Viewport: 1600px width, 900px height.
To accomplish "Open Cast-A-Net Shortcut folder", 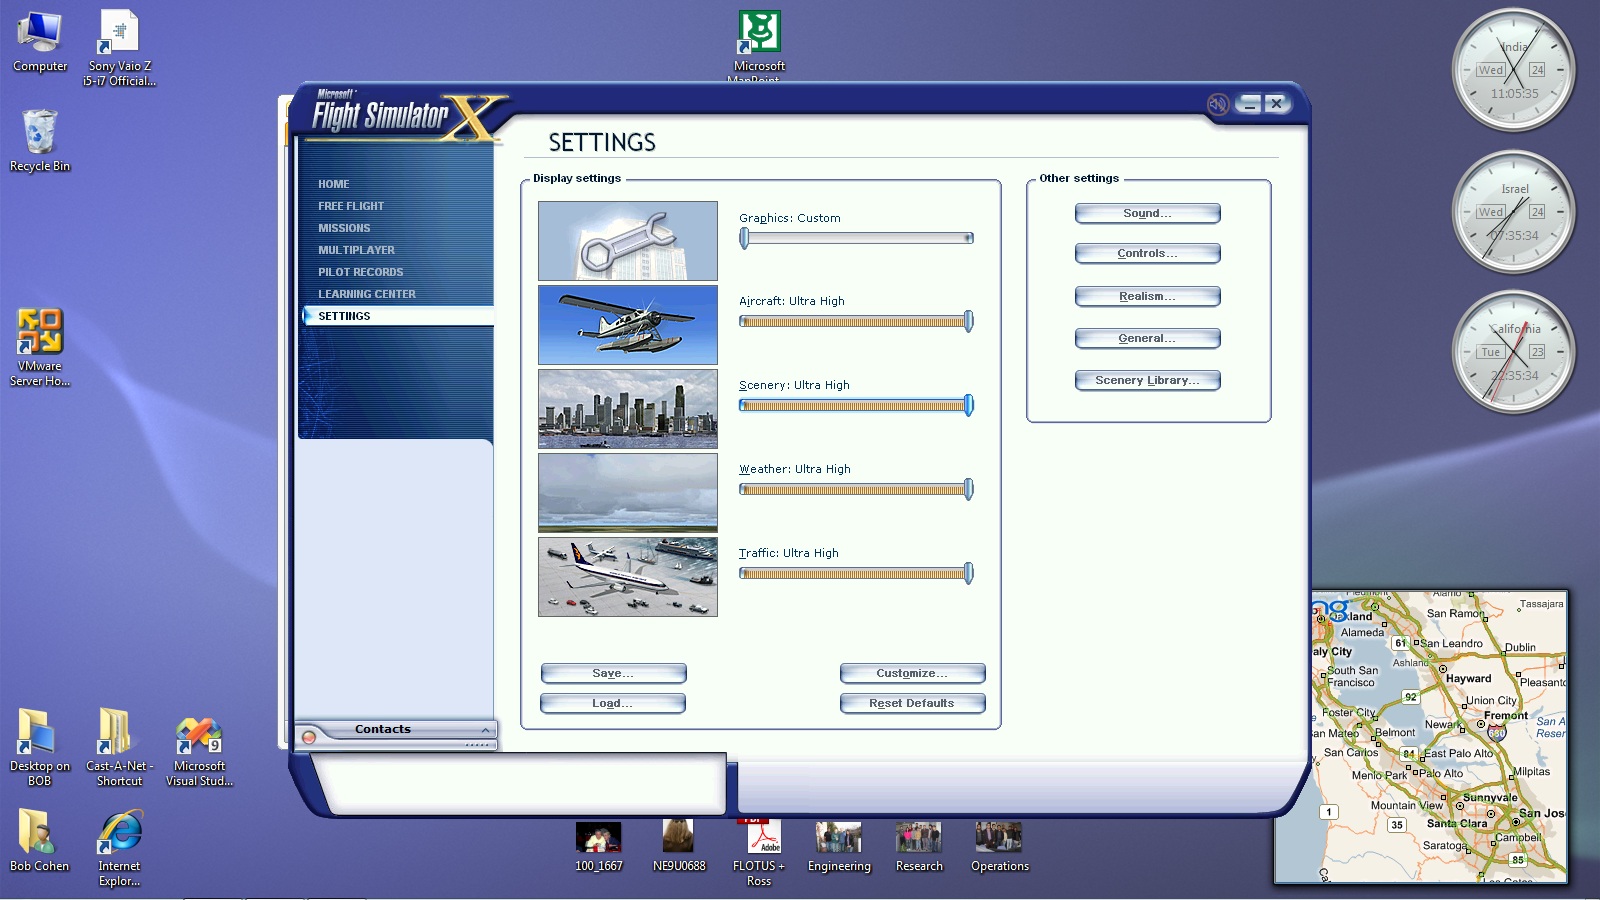I will point(119,747).
